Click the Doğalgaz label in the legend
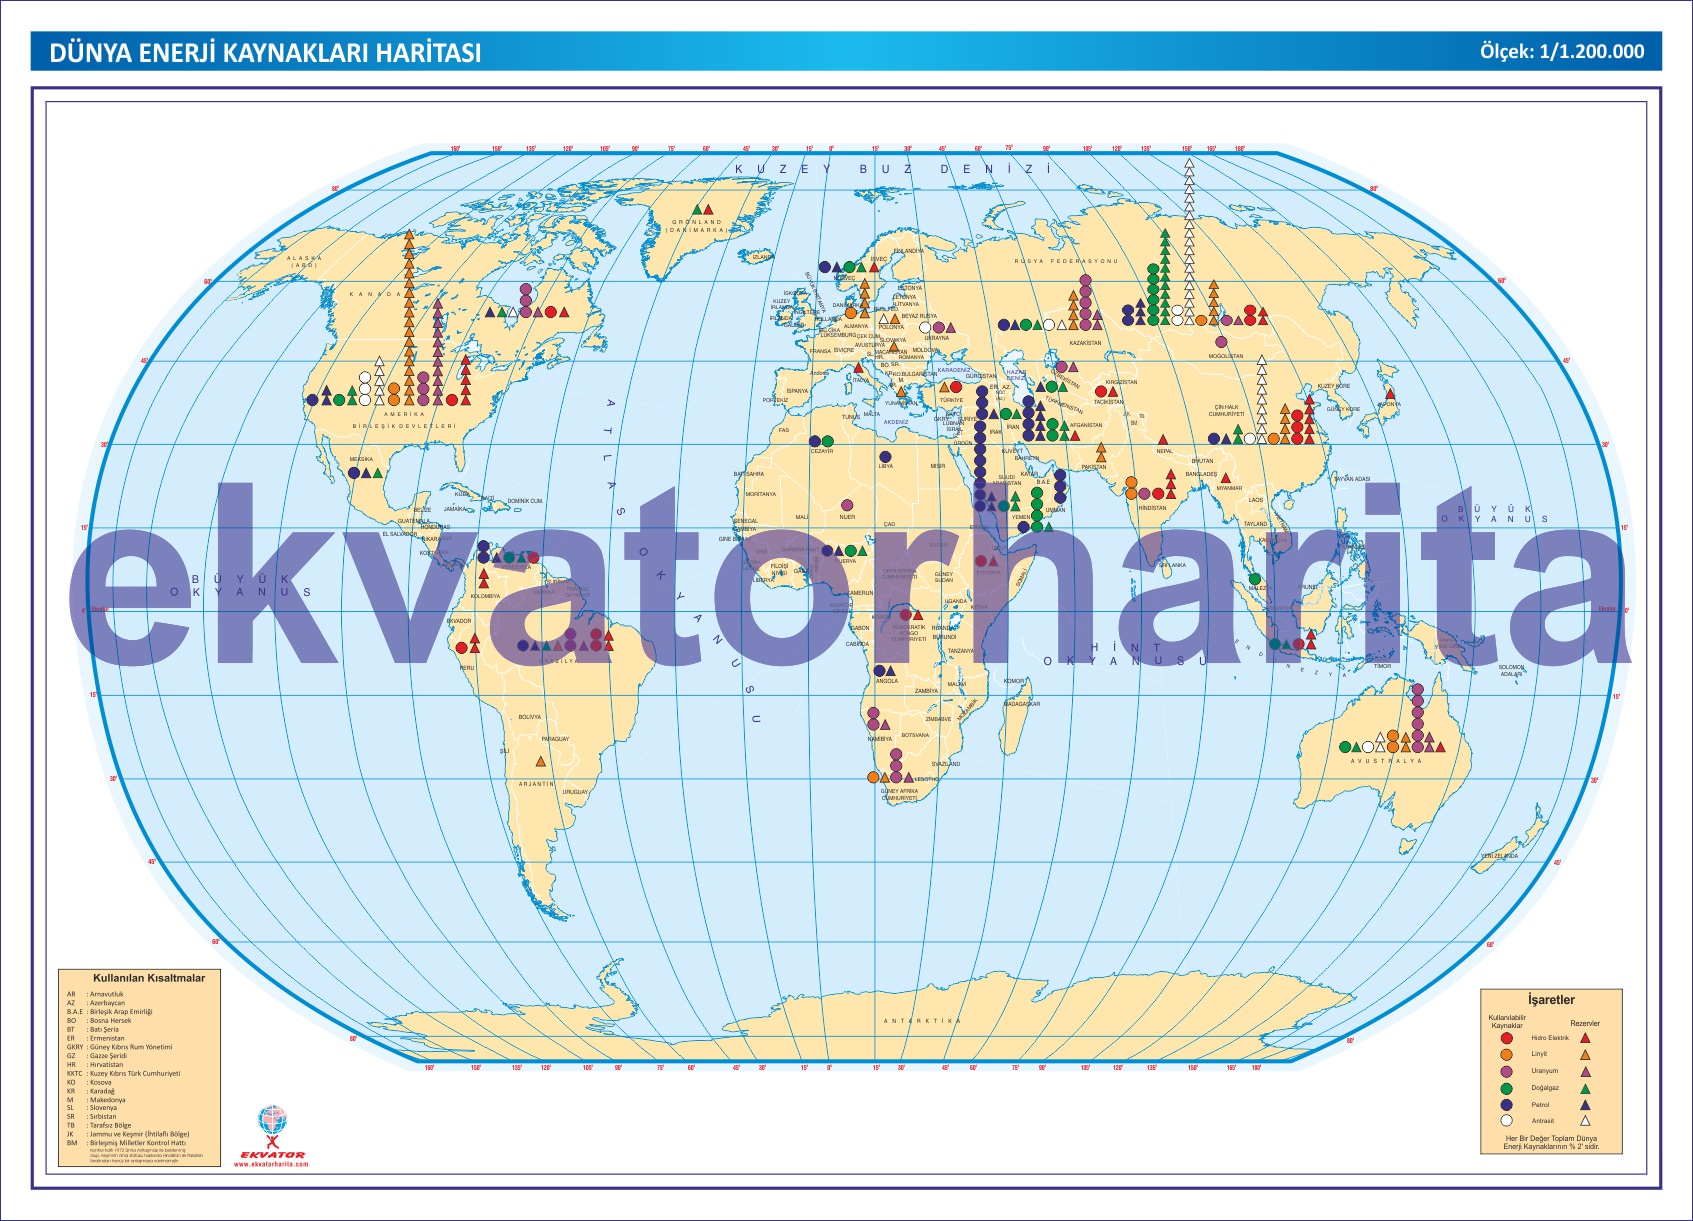The image size is (1693, 1221). click(1545, 1088)
